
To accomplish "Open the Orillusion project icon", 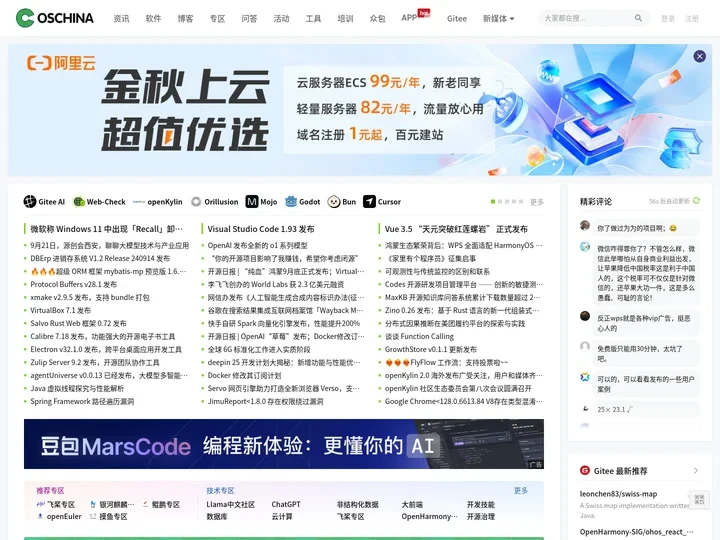I will tap(196, 202).
